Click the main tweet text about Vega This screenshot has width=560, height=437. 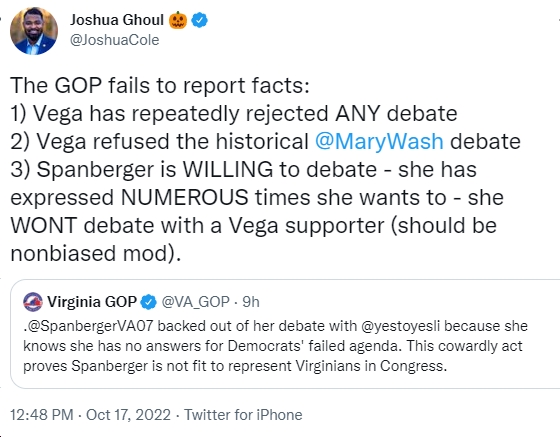point(265,169)
